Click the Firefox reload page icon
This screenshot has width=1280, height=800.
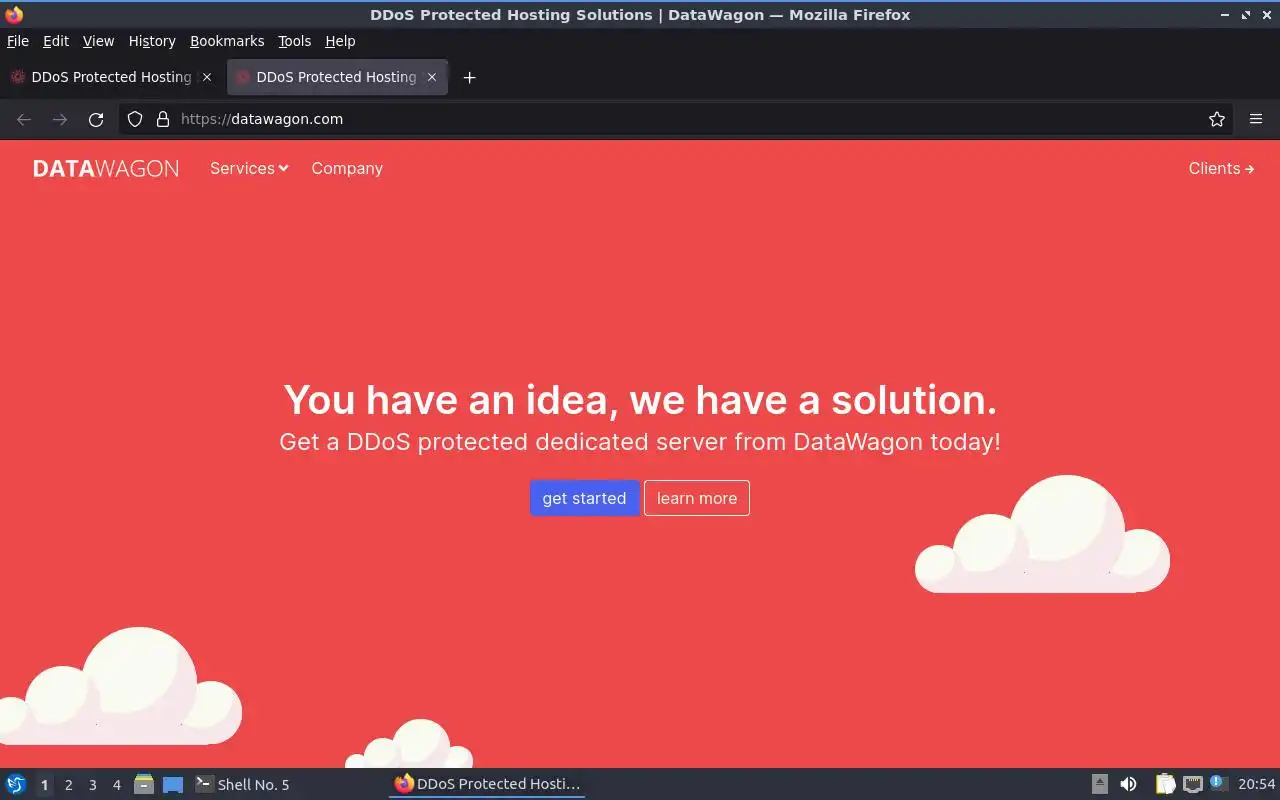pos(96,119)
